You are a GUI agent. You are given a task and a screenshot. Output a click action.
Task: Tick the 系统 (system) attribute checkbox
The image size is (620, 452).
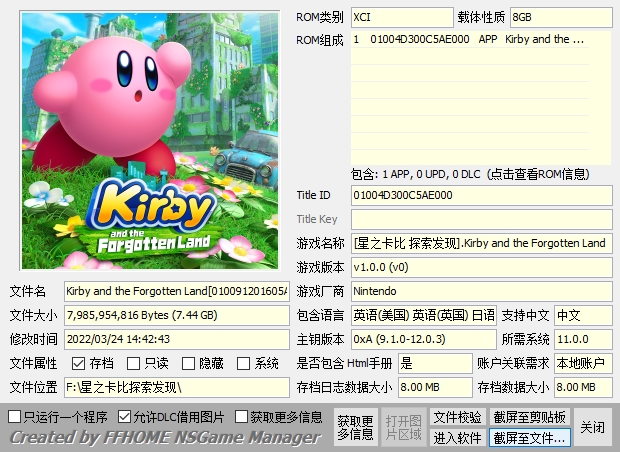[244, 363]
